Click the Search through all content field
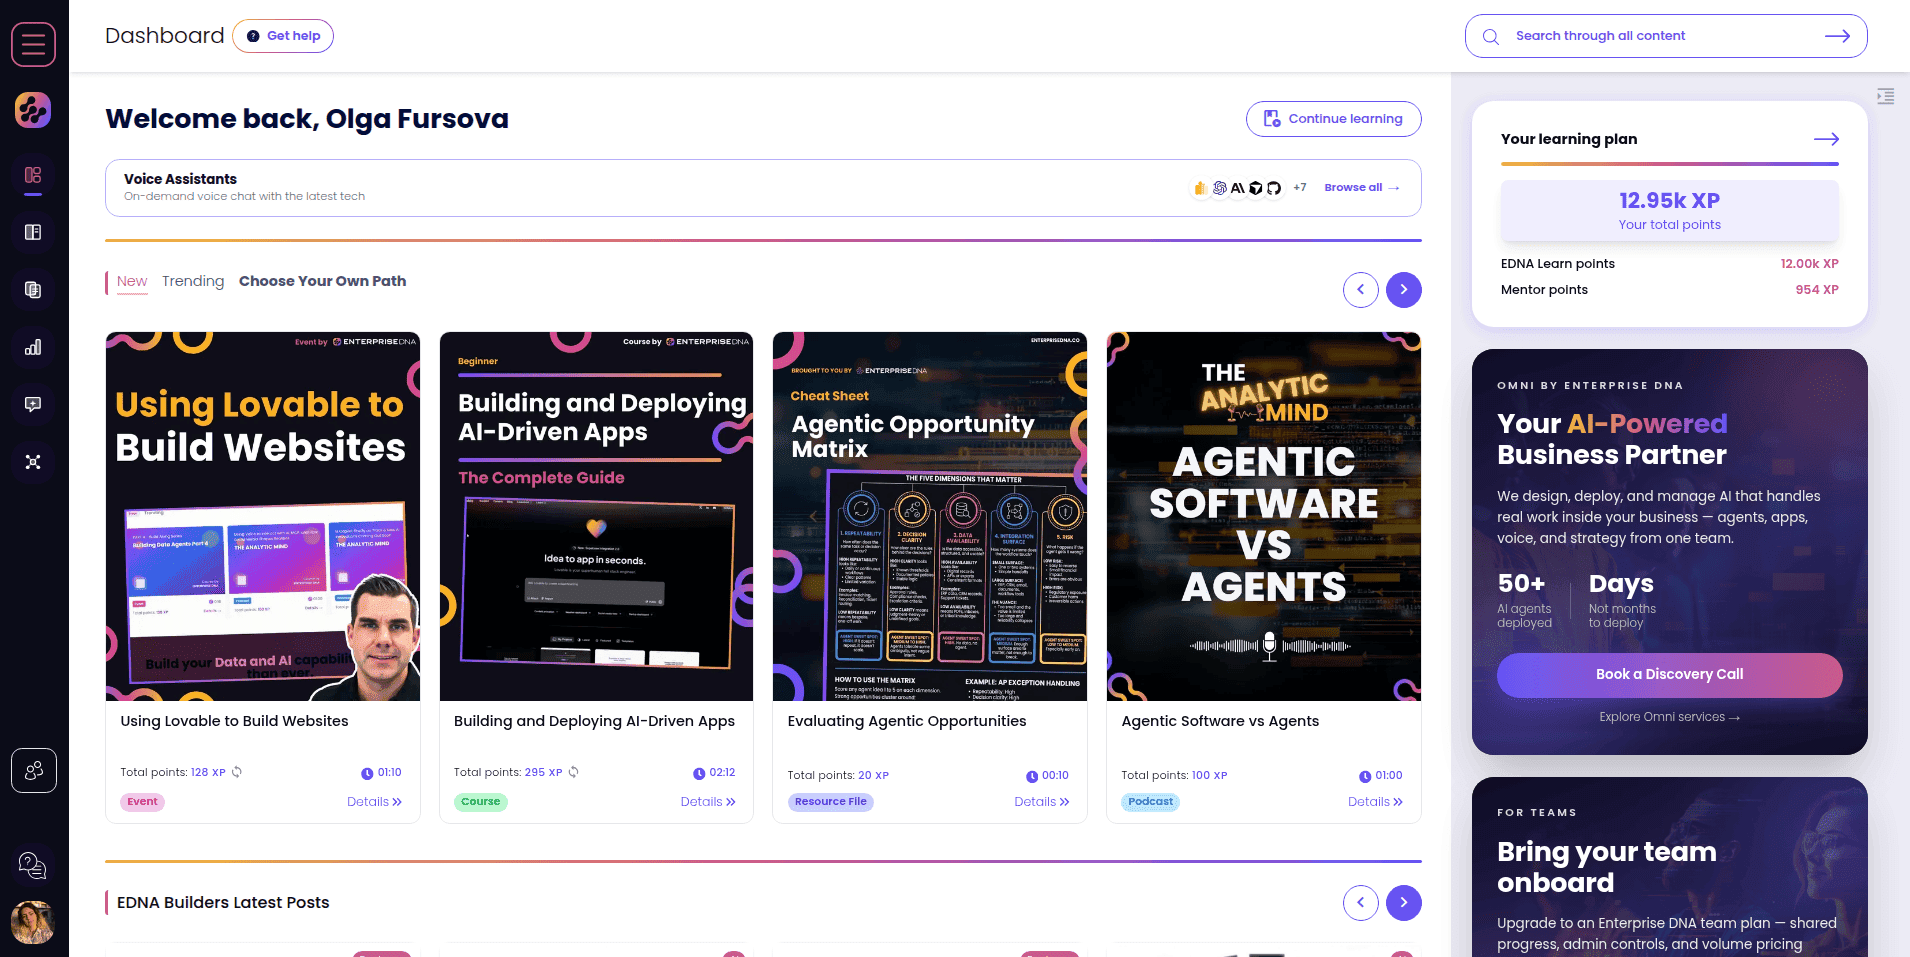This screenshot has width=1910, height=957. pos(1666,36)
